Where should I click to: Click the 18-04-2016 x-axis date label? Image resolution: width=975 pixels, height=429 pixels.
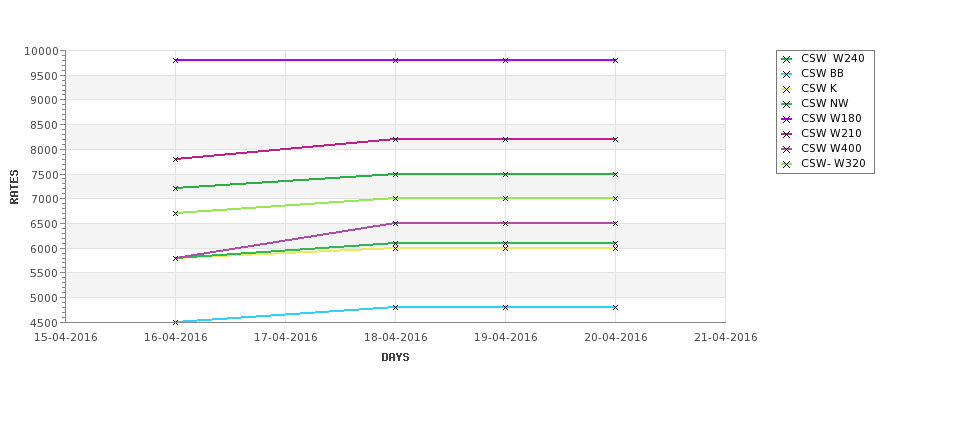pyautogui.click(x=395, y=338)
